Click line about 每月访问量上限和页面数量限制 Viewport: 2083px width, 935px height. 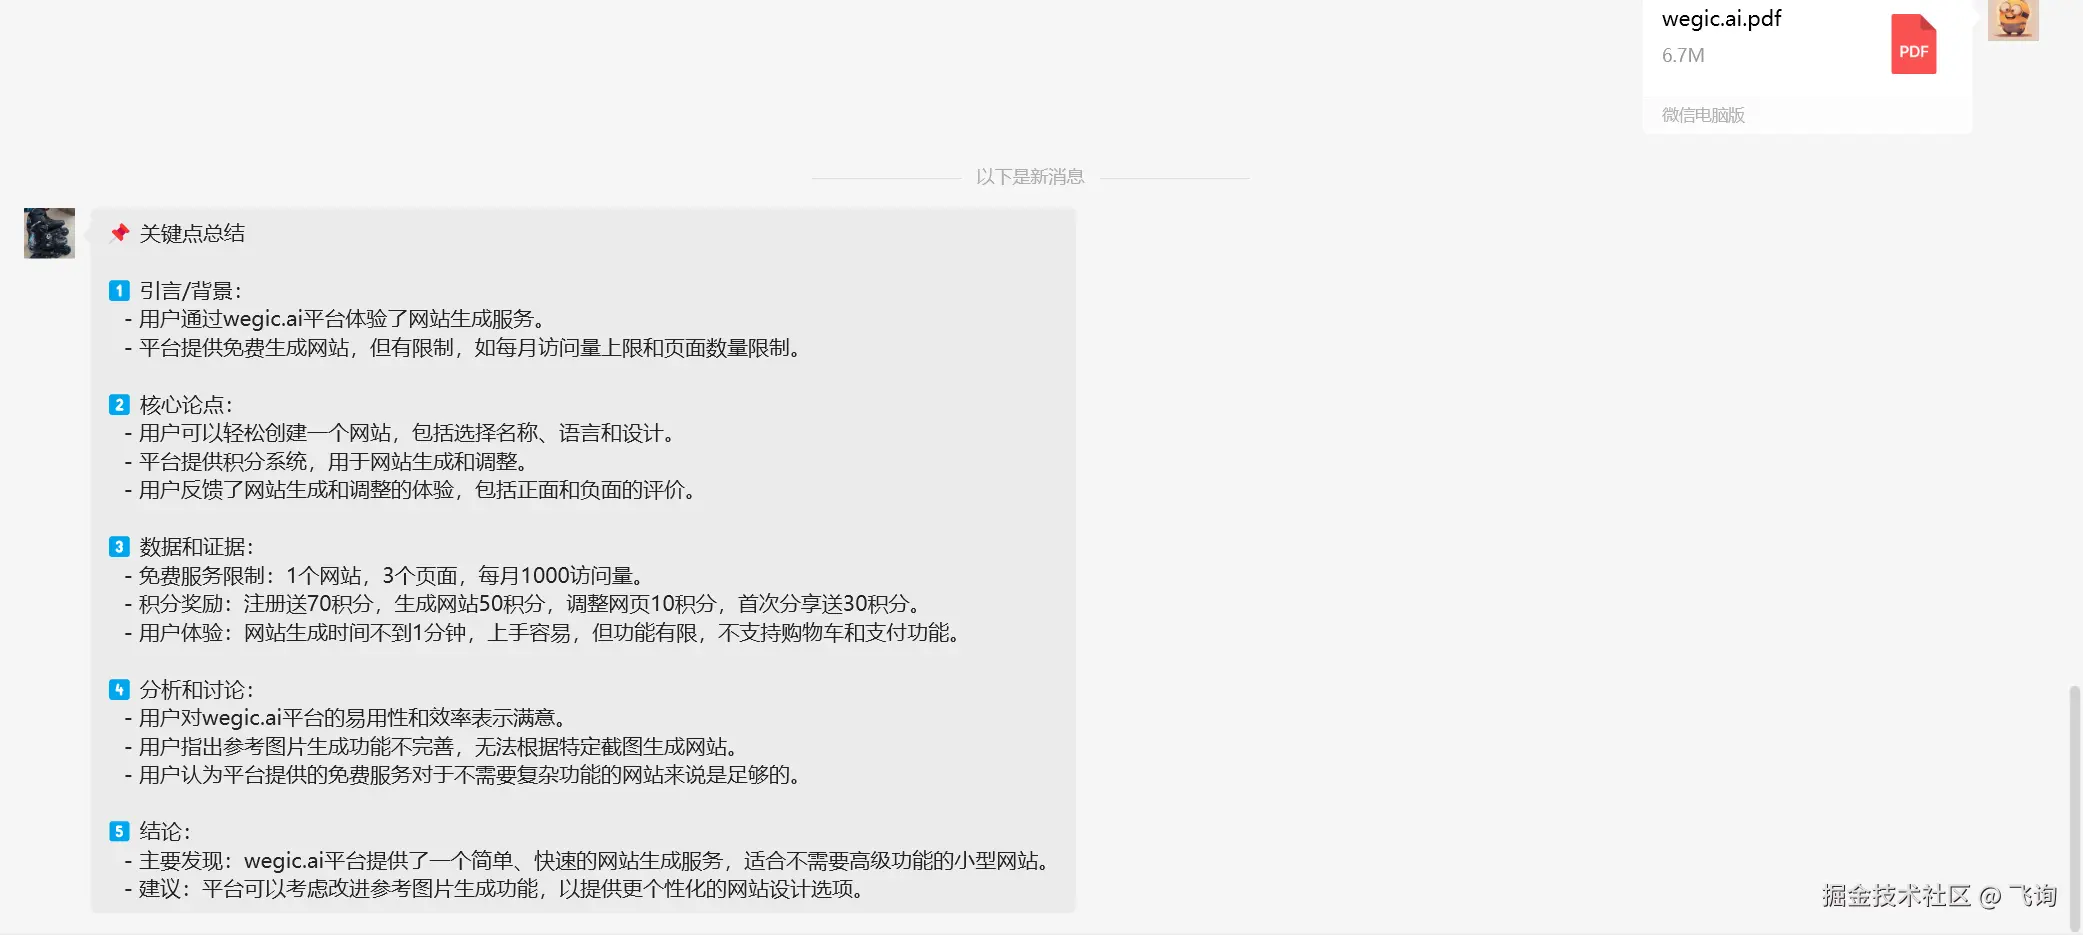[465, 348]
